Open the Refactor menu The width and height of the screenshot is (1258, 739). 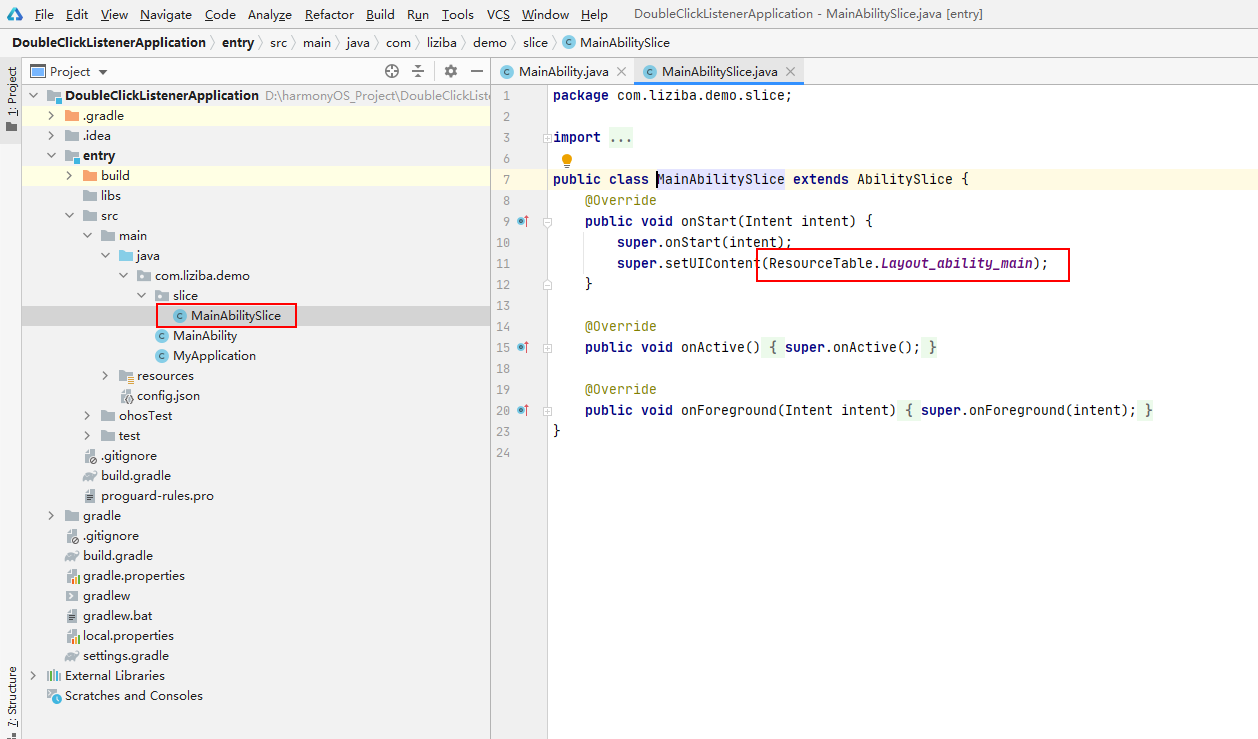click(x=329, y=14)
